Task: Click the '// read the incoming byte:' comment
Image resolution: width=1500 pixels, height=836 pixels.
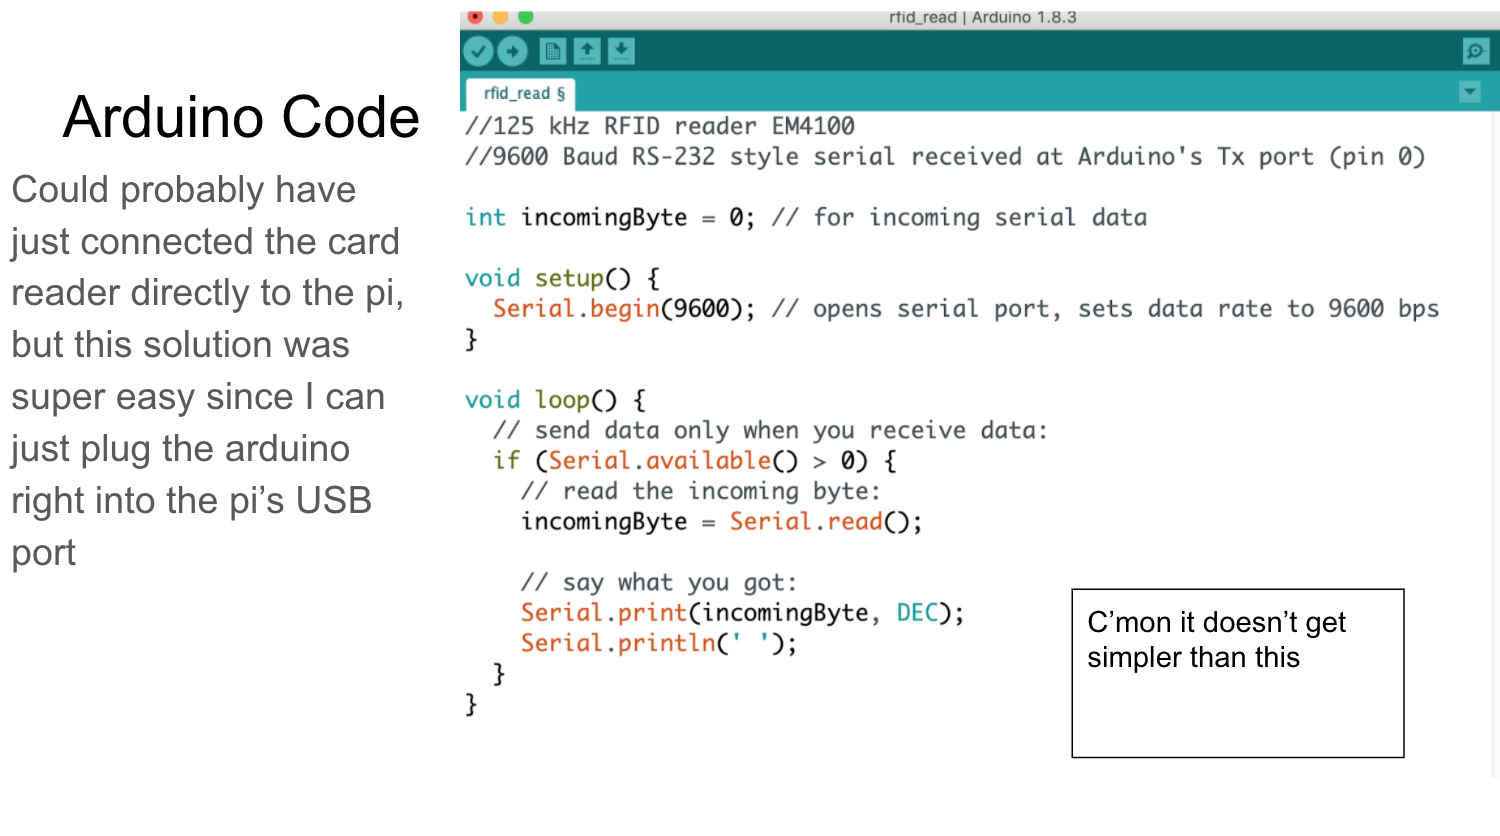Action: click(700, 492)
